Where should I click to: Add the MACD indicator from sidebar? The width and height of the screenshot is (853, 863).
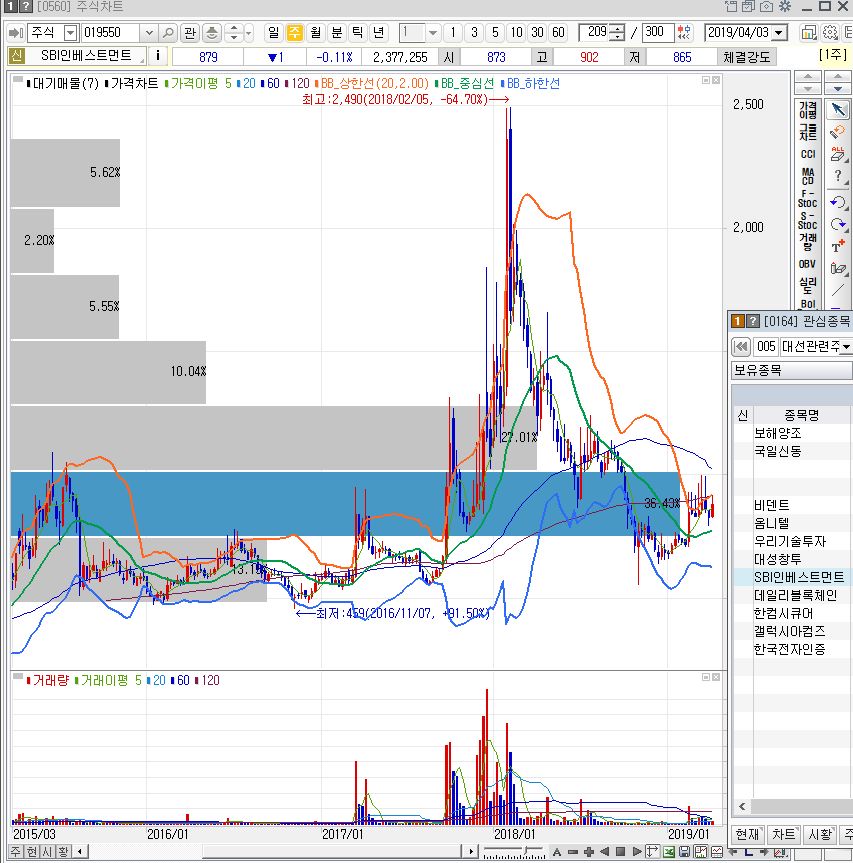[808, 176]
